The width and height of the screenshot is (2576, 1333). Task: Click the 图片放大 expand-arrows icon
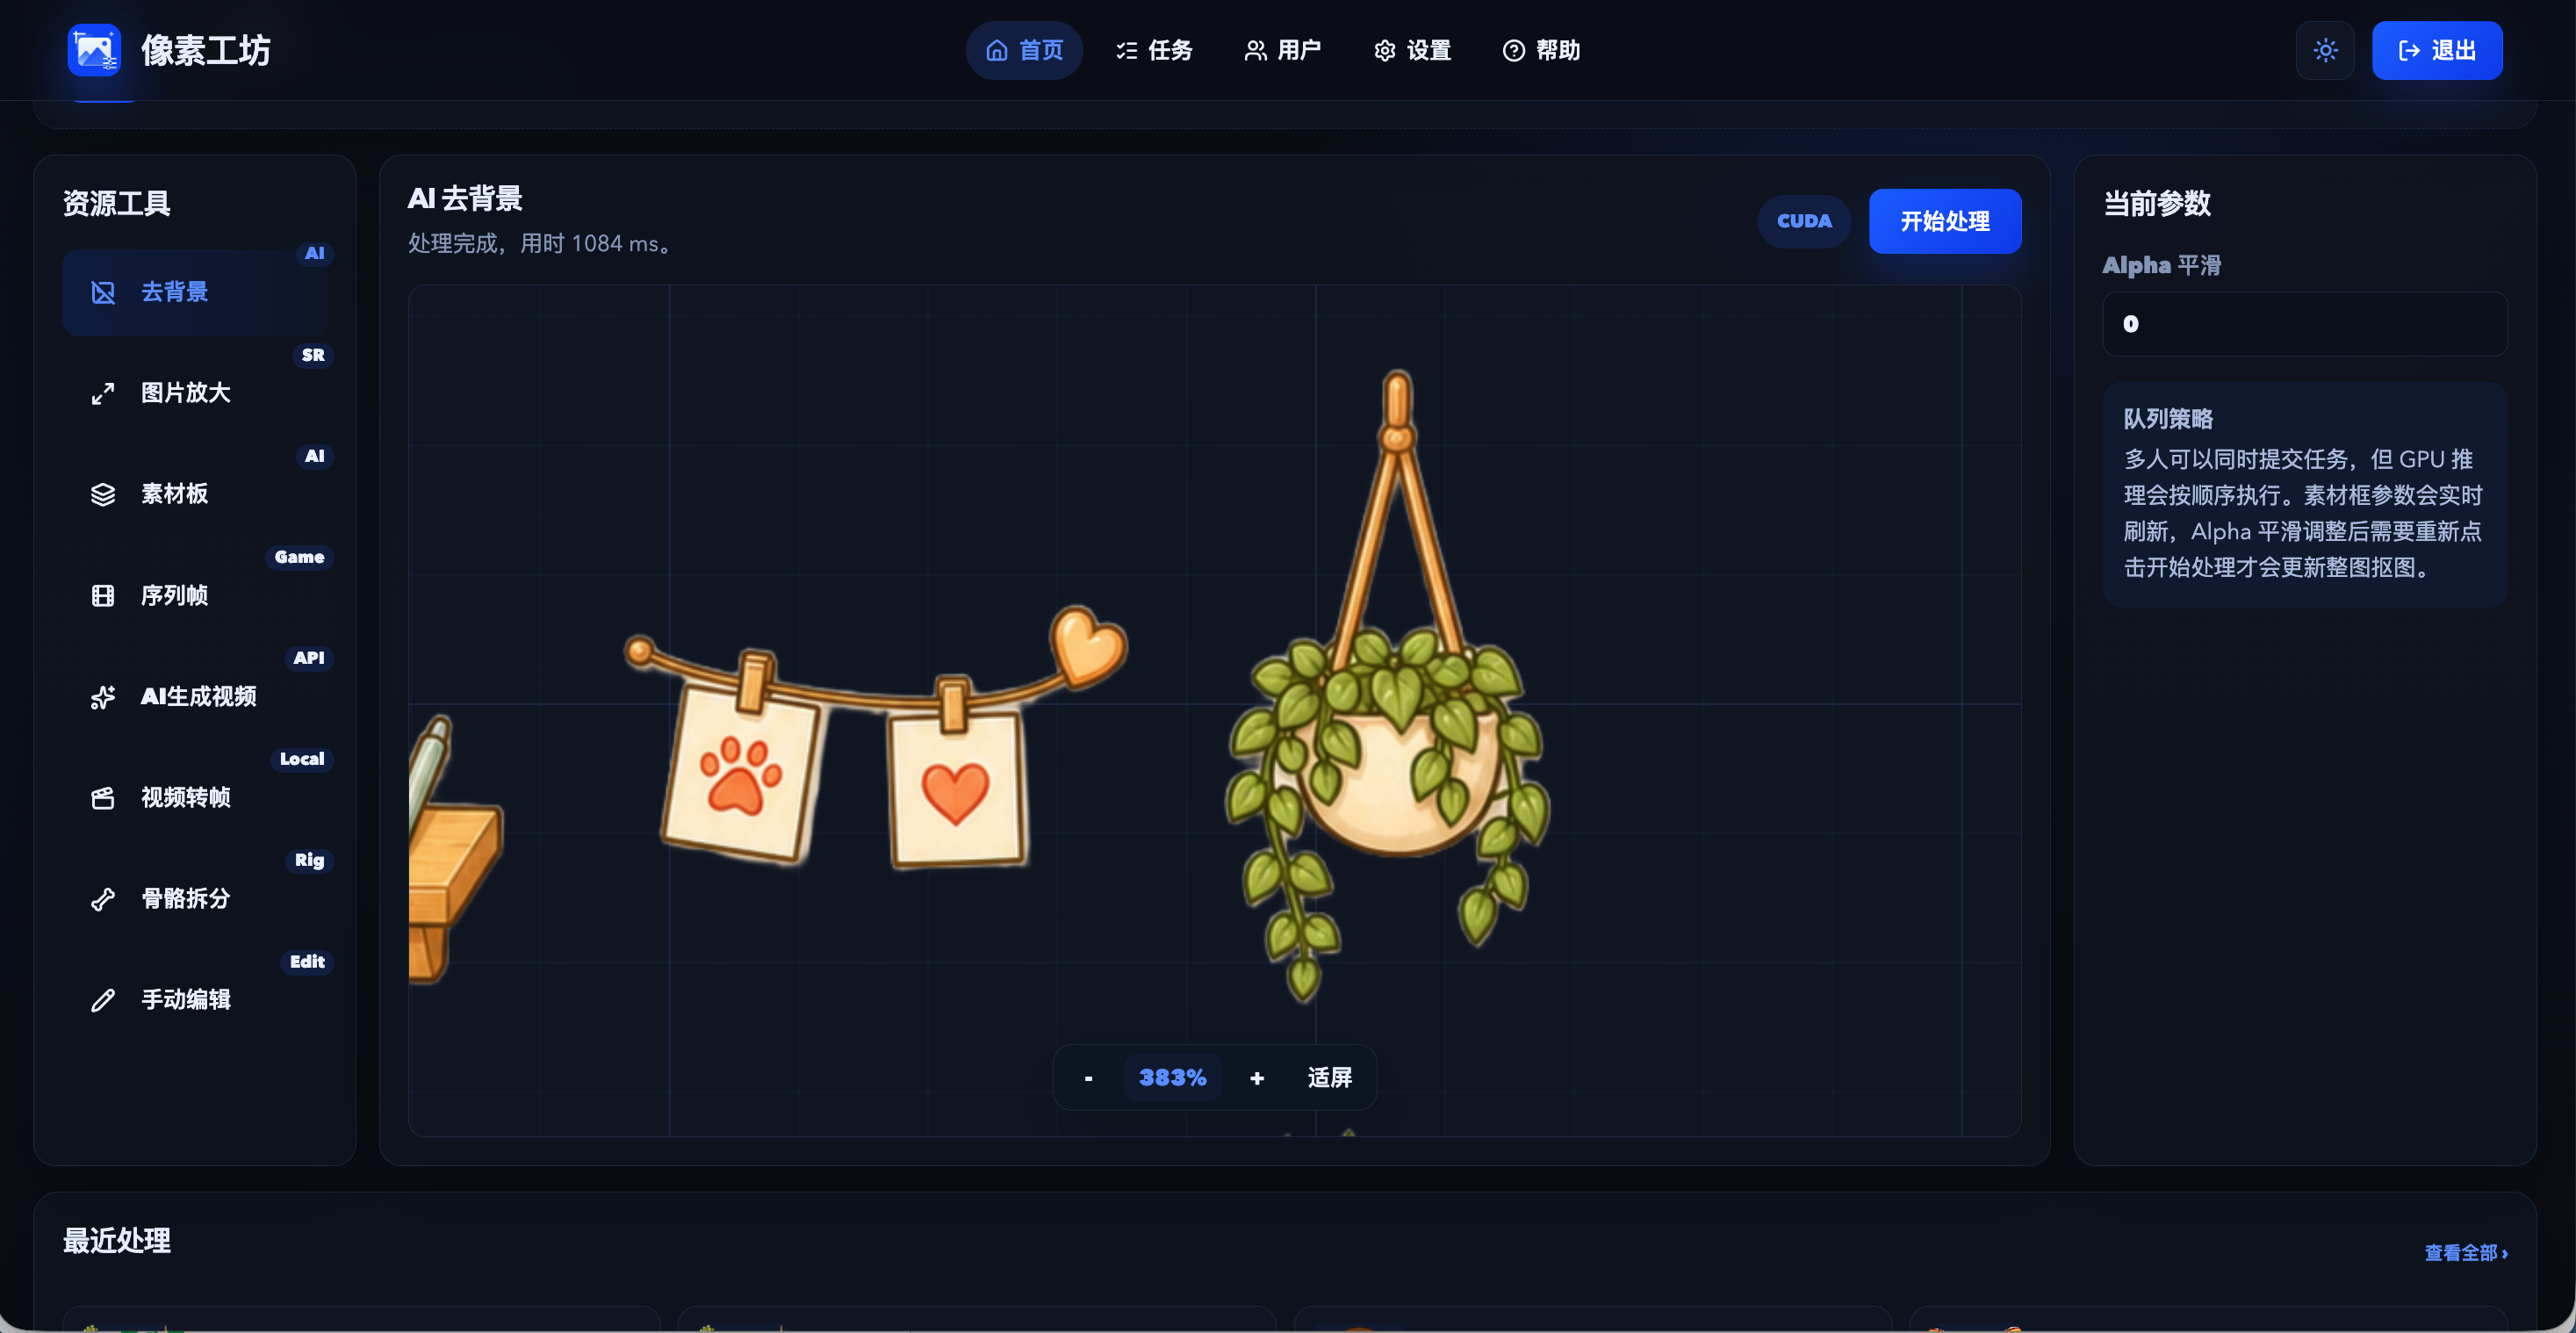(x=103, y=394)
